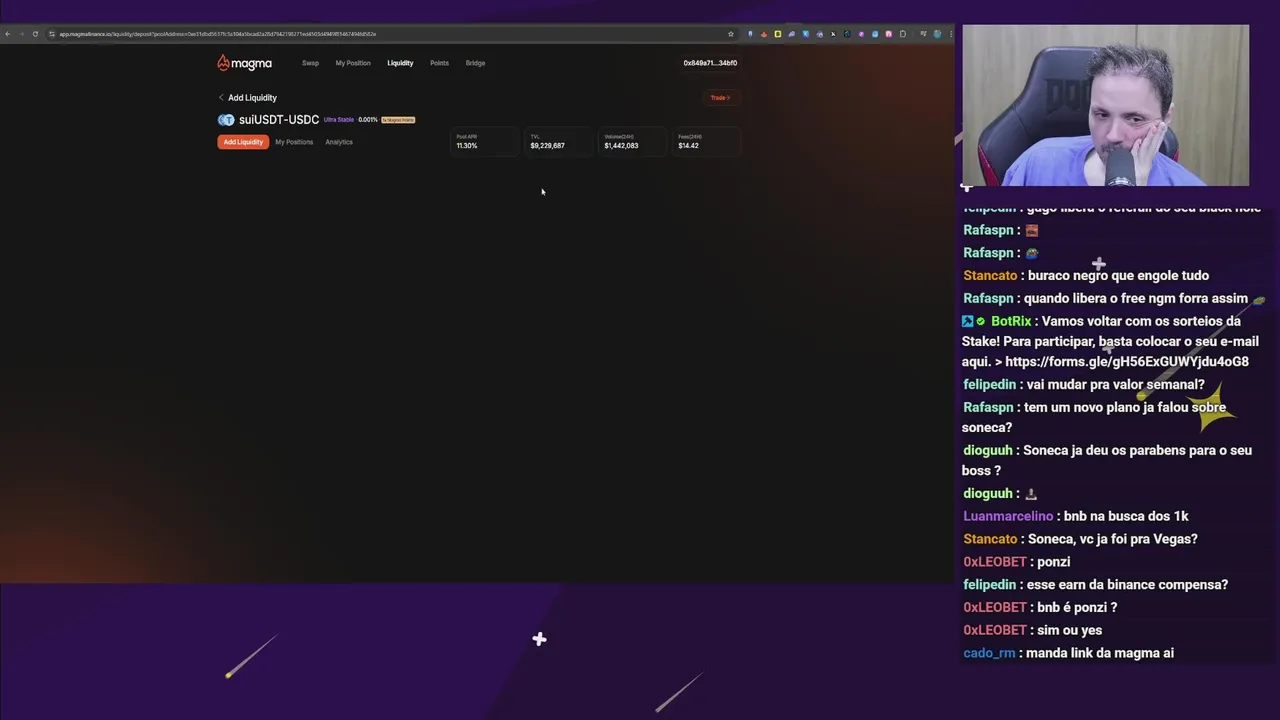Screen dimensions: 1280x720
Task: Open the browser three-dot menu
Action: (x=951, y=34)
